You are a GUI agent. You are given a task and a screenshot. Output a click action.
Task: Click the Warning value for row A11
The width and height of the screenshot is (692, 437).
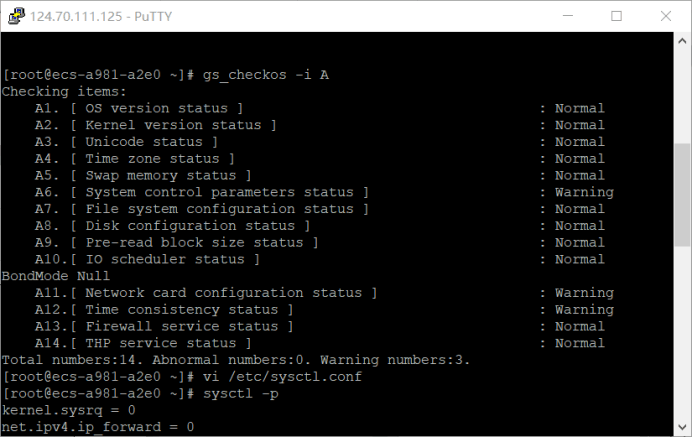pos(584,293)
